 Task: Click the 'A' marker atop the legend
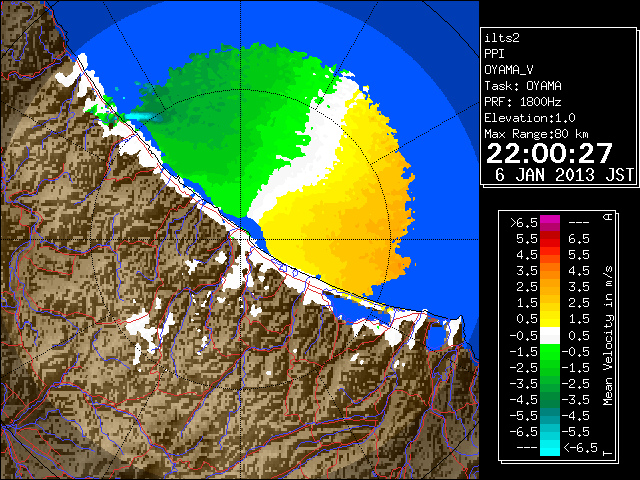[x=609, y=217]
